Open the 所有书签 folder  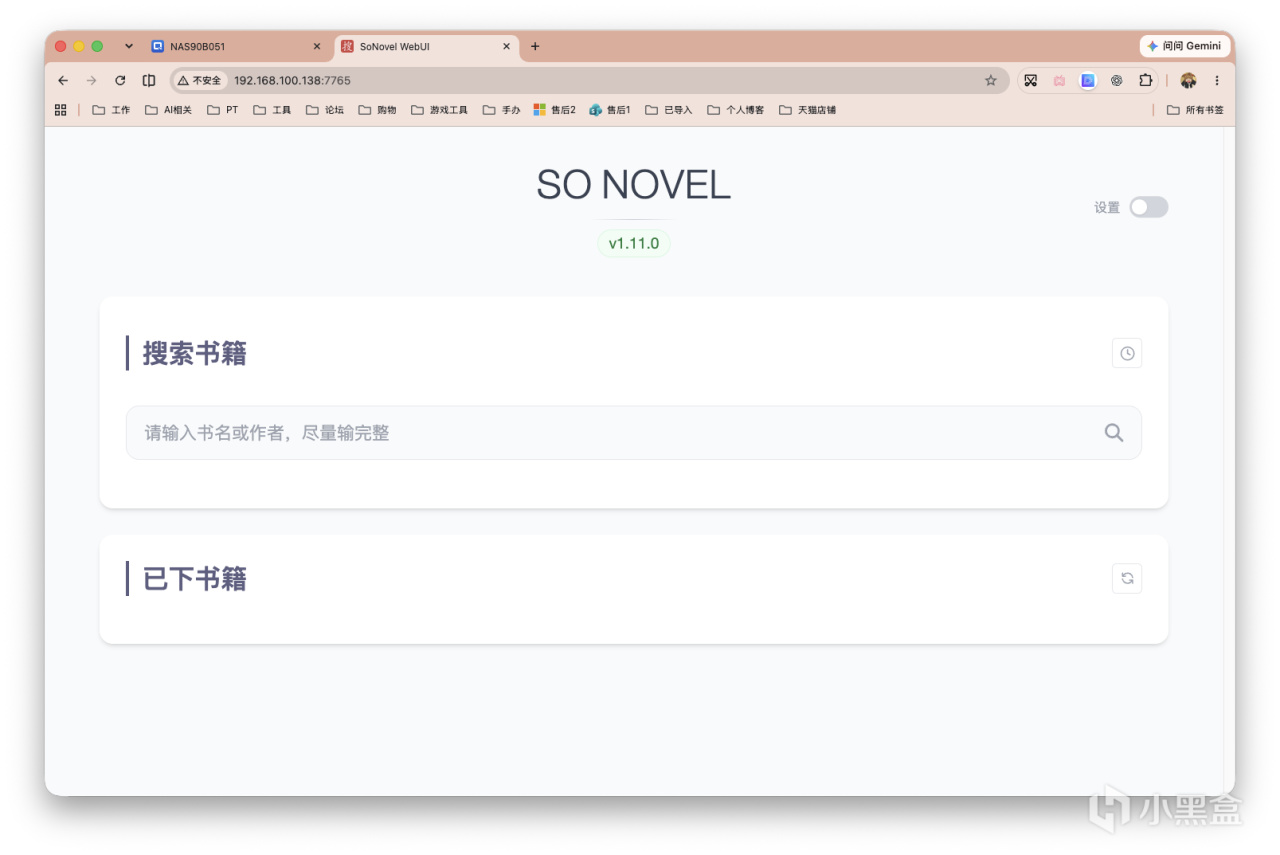coord(1195,110)
